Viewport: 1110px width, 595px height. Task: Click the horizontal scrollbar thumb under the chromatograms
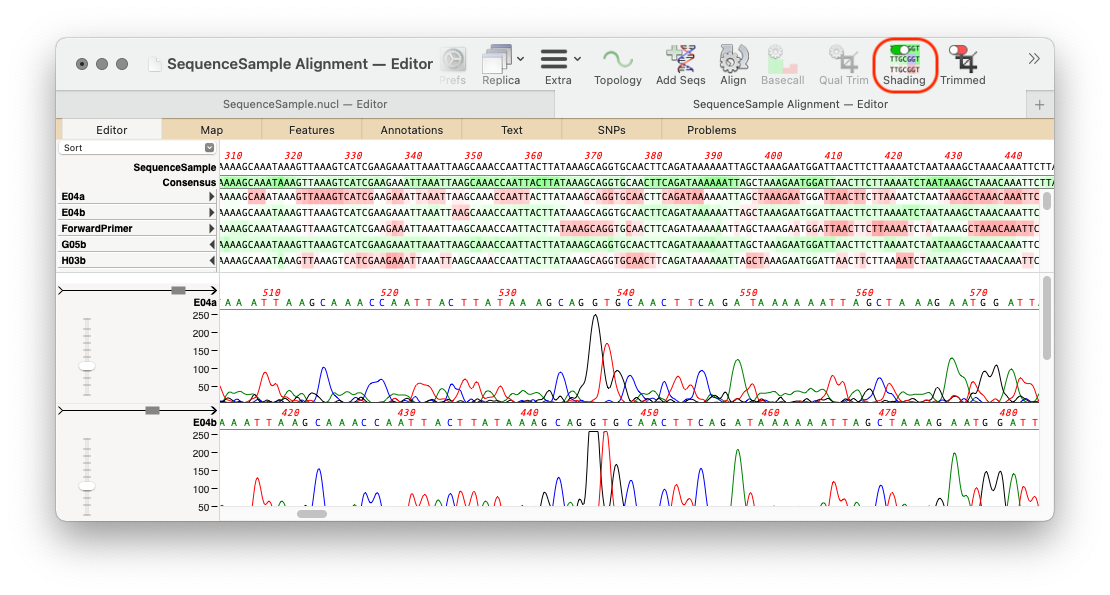[x=311, y=514]
